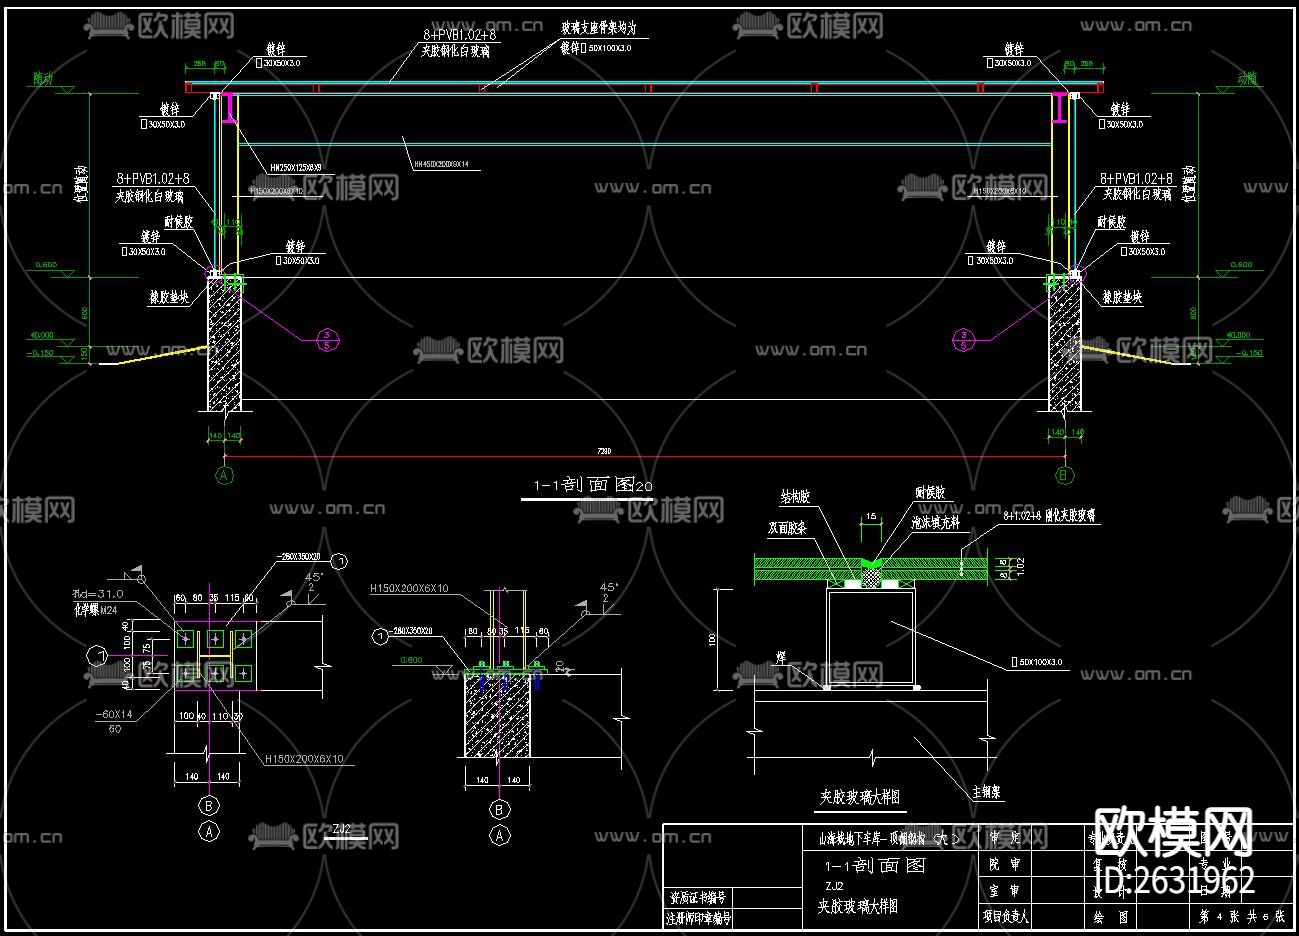Select the underlined 夹胶玻璃大样图 detail title
The image size is (1299, 936).
pos(860,797)
